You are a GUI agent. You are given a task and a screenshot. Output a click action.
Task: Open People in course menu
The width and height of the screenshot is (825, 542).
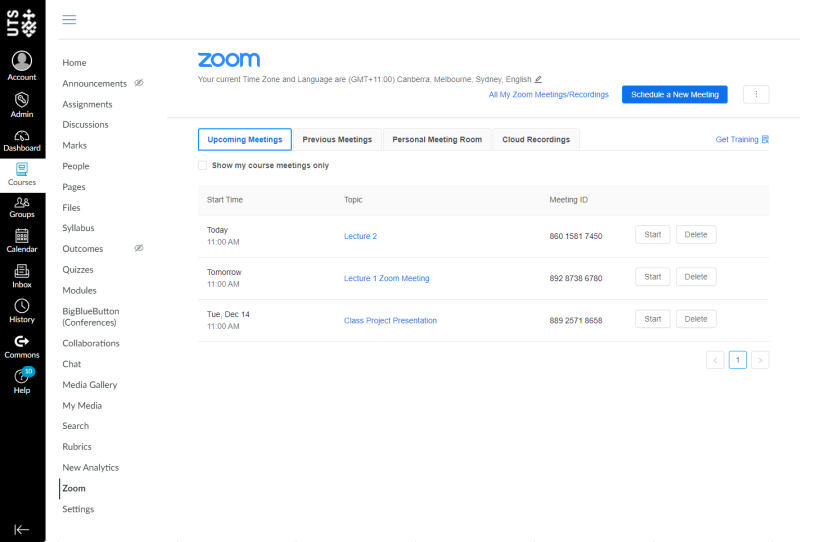point(76,166)
